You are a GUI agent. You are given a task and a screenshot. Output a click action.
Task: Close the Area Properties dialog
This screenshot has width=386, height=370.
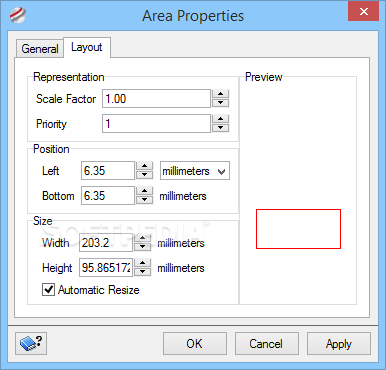(364, 12)
